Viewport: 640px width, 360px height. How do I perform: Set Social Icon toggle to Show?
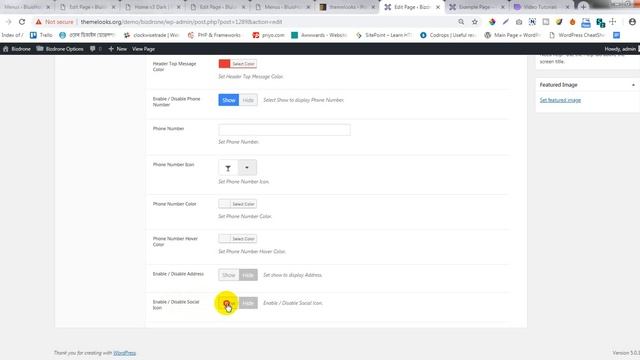(229, 303)
